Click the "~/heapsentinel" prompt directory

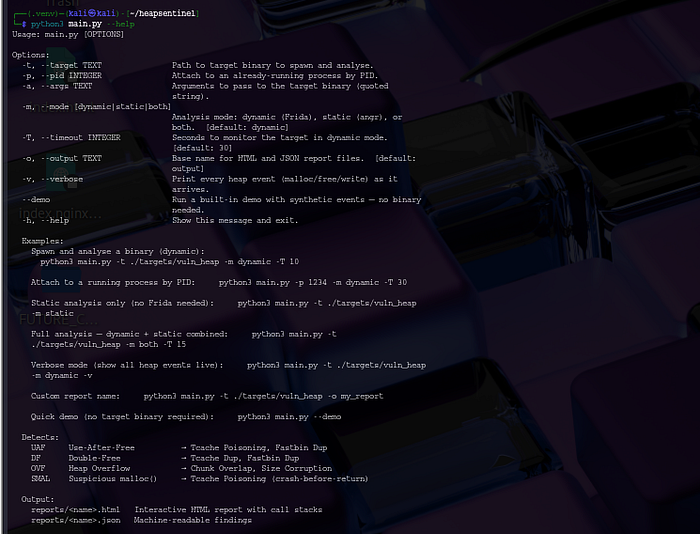coord(162,13)
